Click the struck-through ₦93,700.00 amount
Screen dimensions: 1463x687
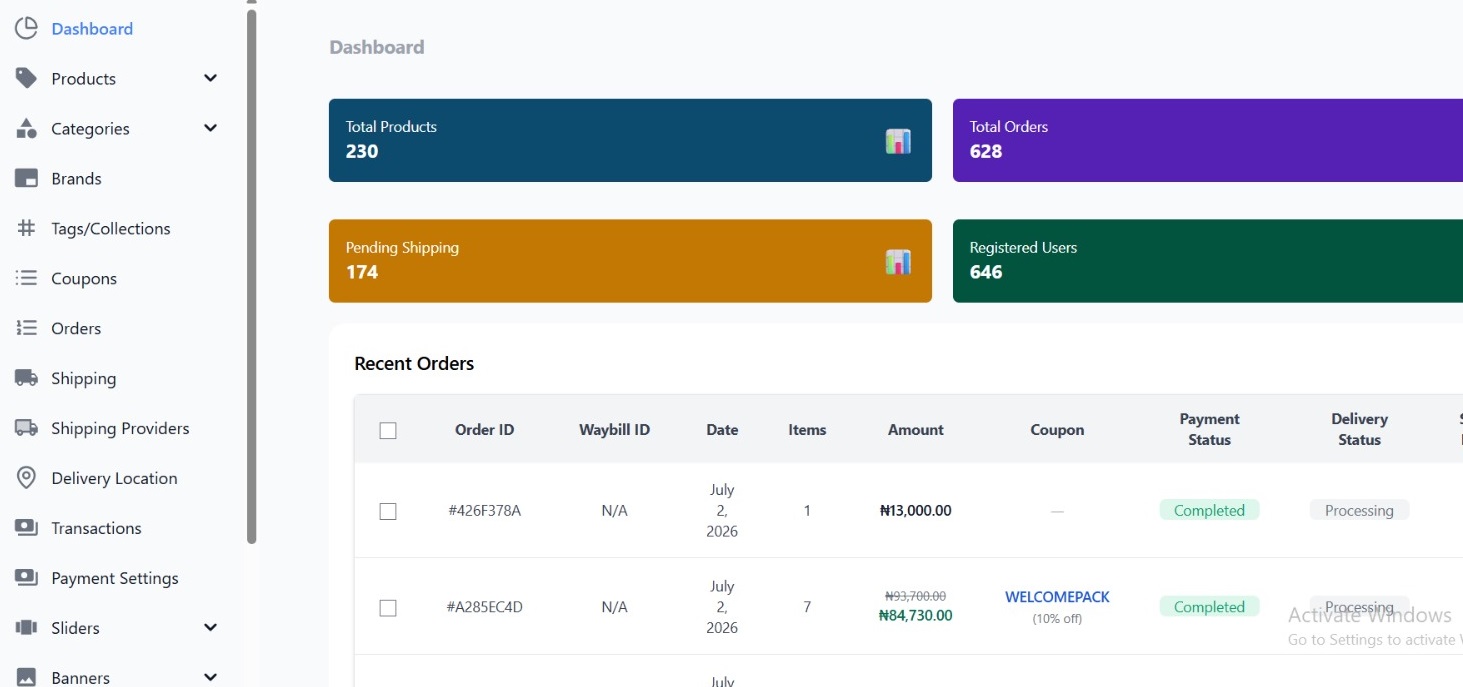coord(916,596)
